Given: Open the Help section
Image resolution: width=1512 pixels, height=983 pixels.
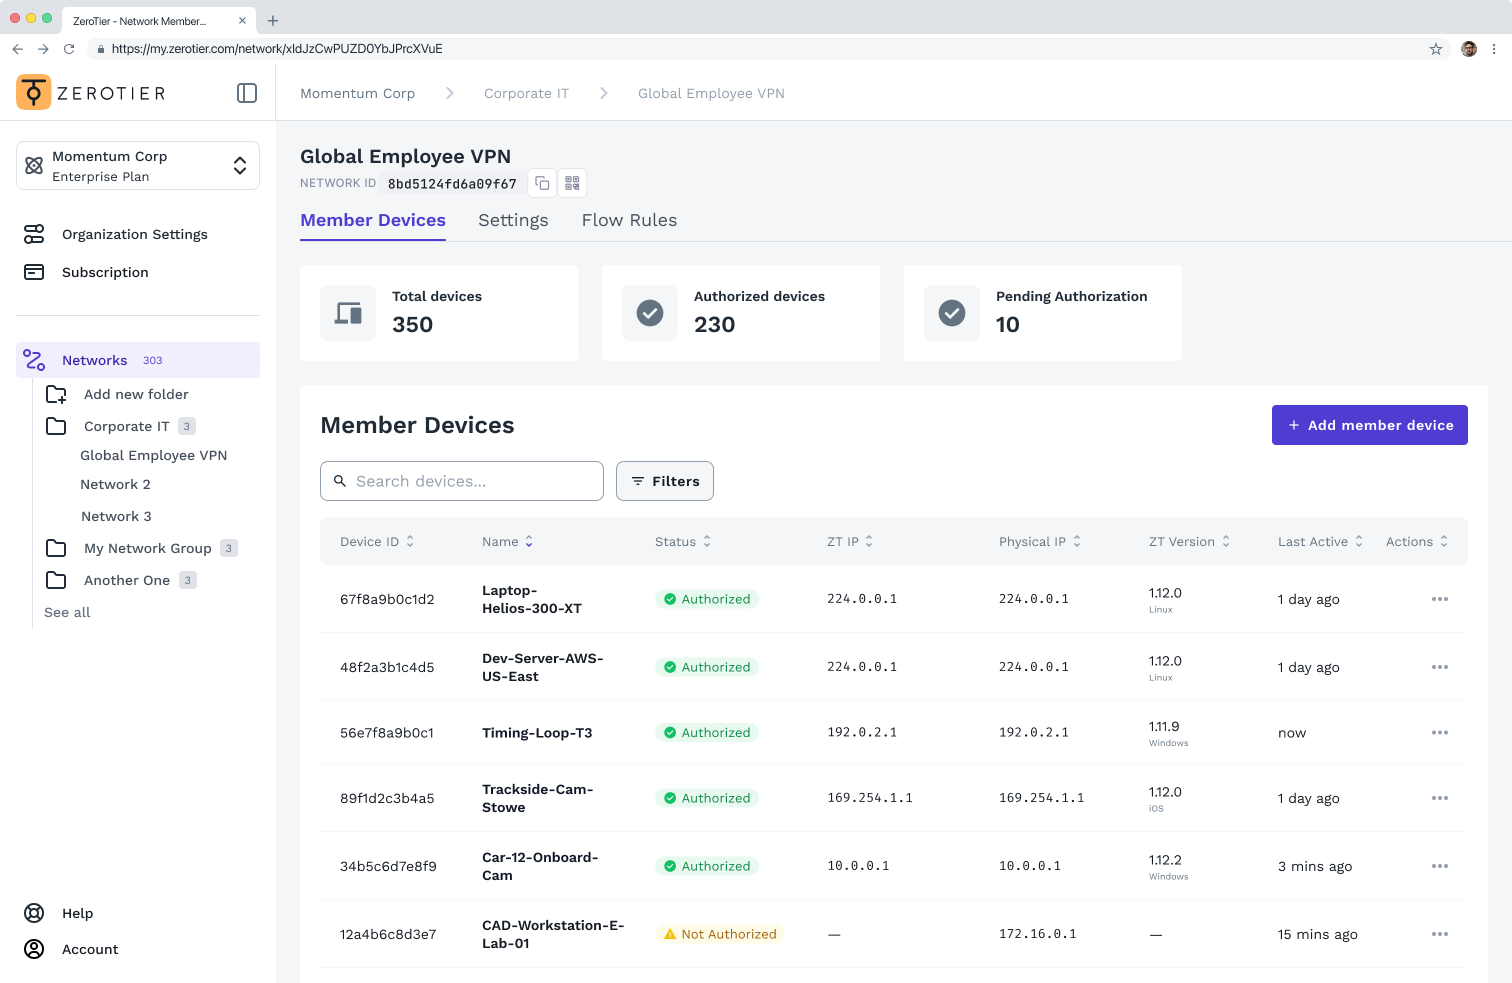Looking at the screenshot, I should click(x=77, y=913).
